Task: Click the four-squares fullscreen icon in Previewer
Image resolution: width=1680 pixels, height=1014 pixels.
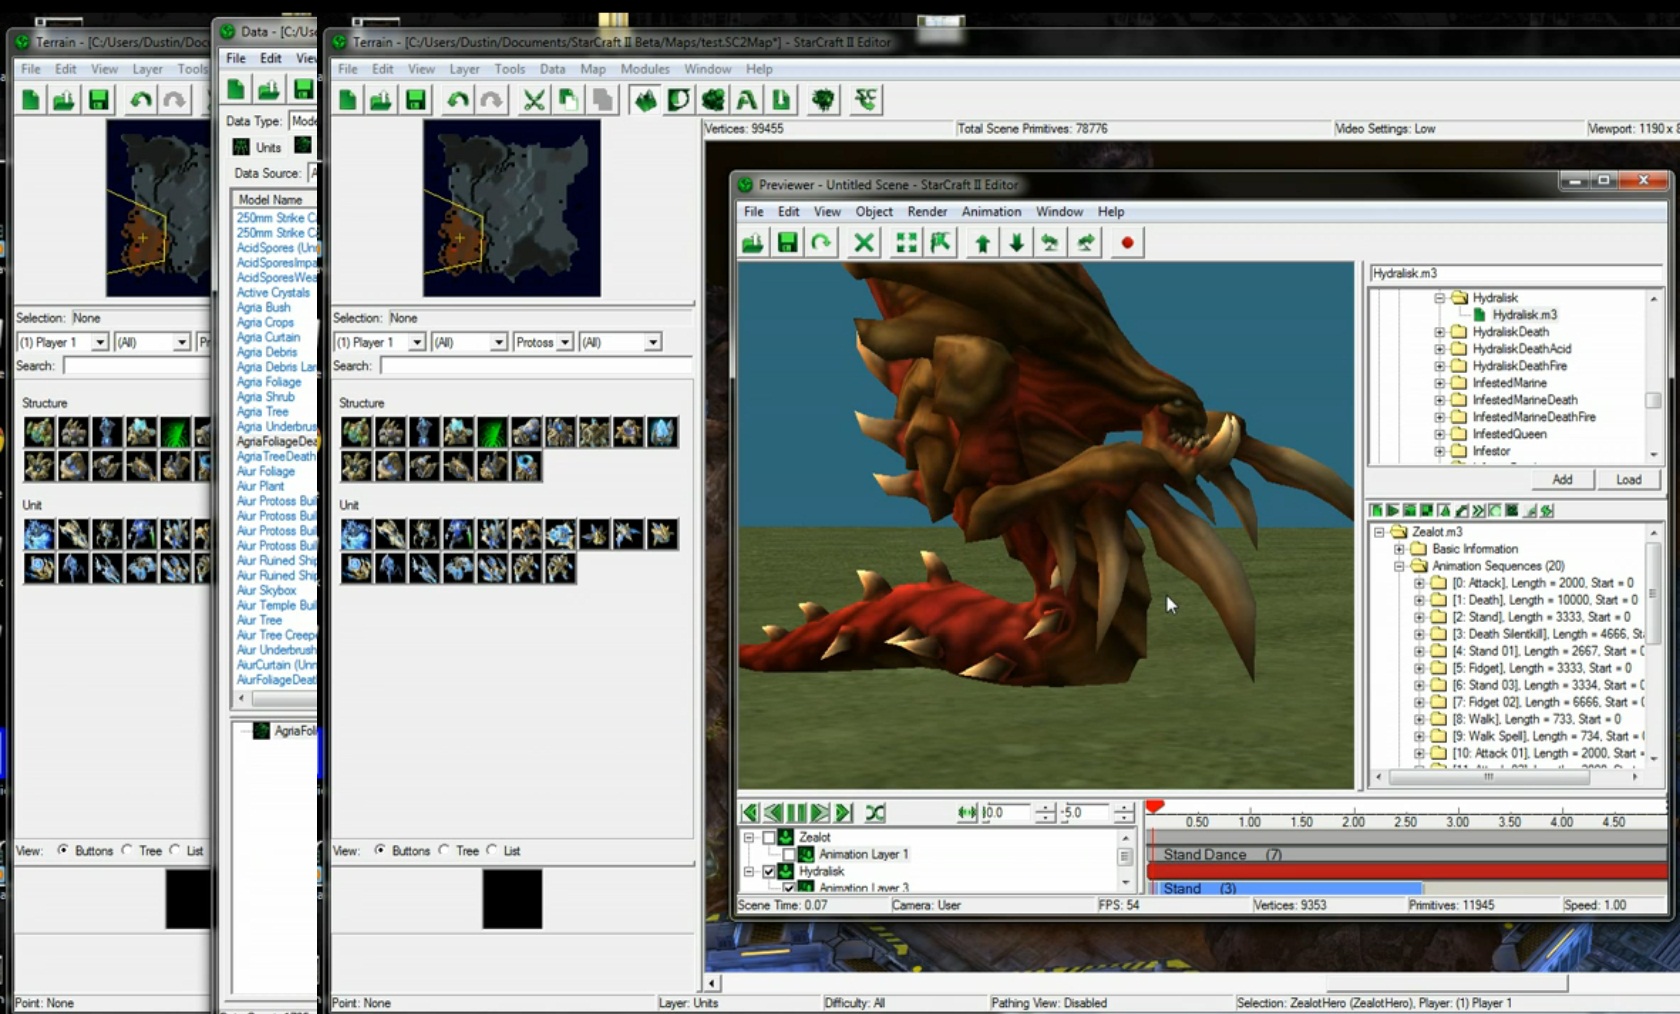Action: (906, 243)
